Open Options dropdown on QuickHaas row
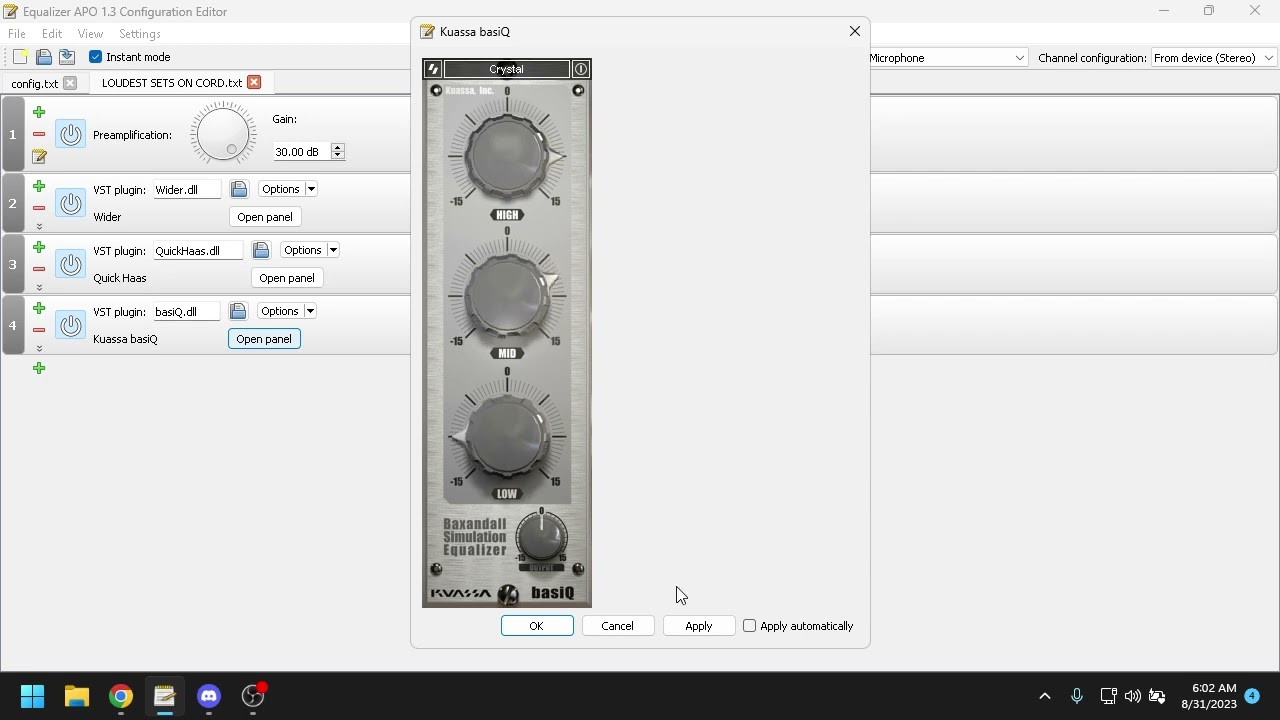 pos(310,250)
